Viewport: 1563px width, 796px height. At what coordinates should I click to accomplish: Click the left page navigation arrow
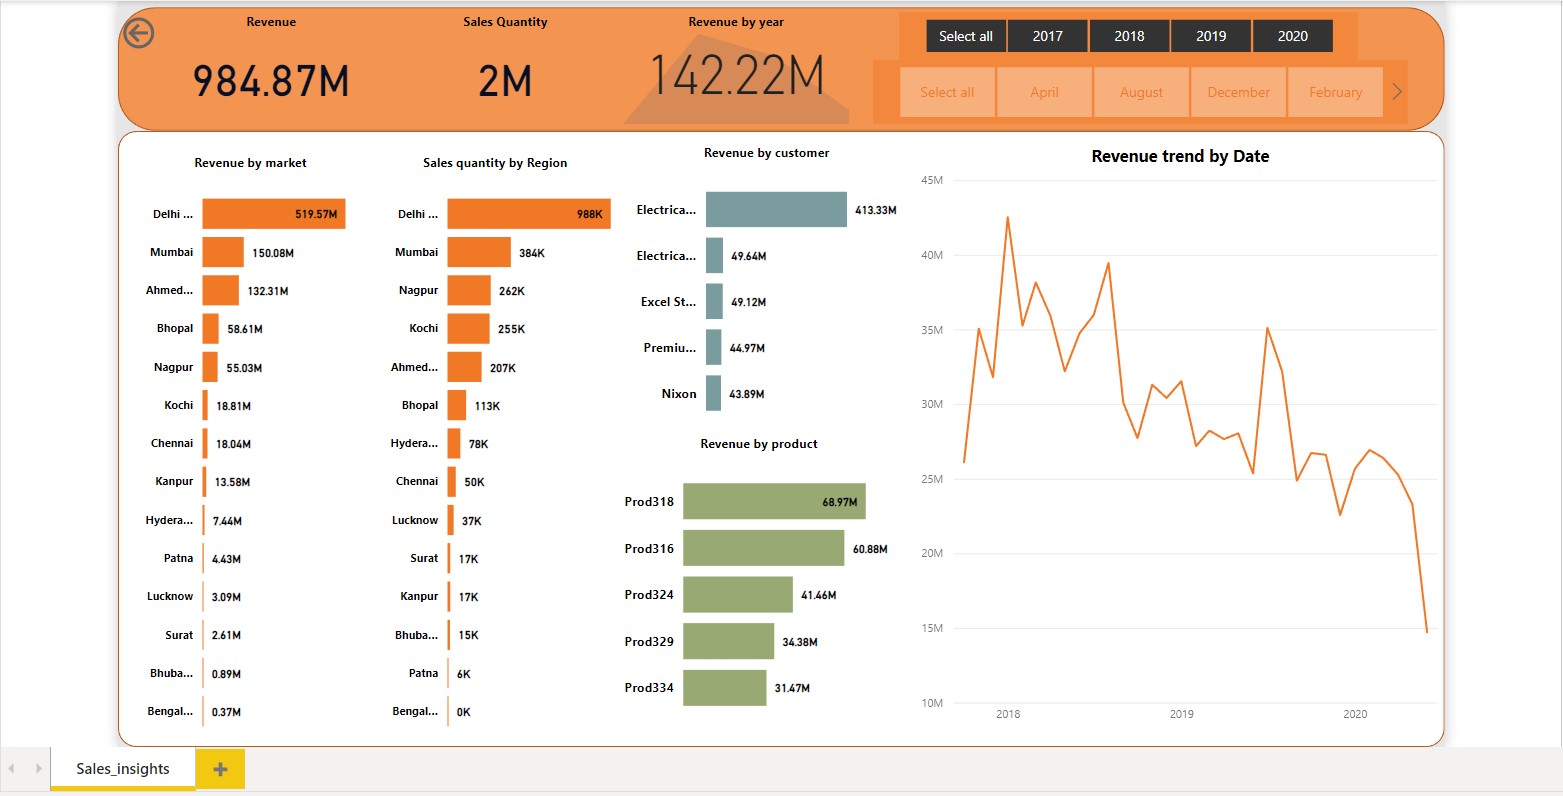point(14,768)
